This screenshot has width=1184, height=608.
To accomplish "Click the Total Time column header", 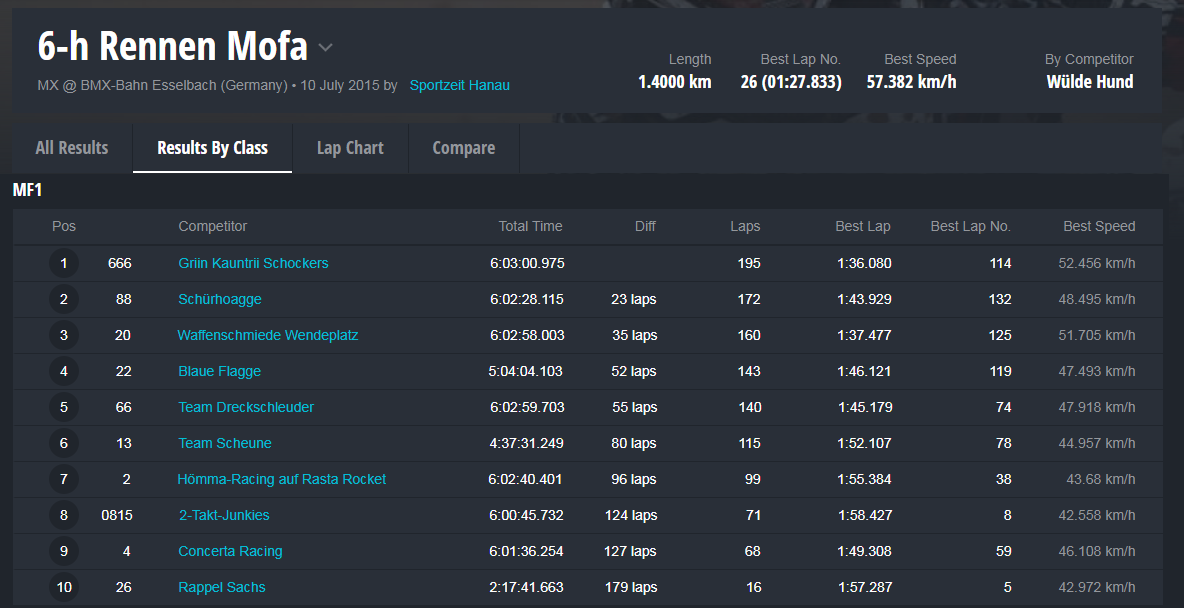I will tap(530, 226).
